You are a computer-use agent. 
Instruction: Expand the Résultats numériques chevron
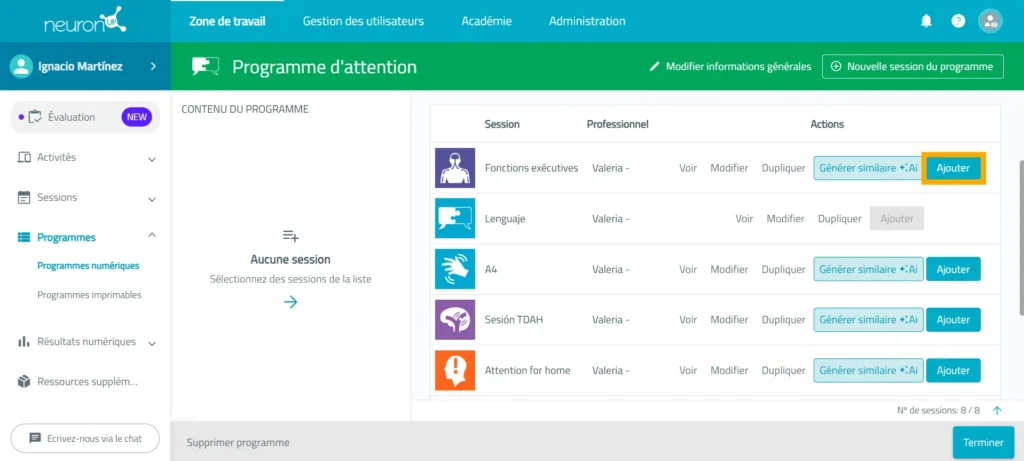coord(152,343)
